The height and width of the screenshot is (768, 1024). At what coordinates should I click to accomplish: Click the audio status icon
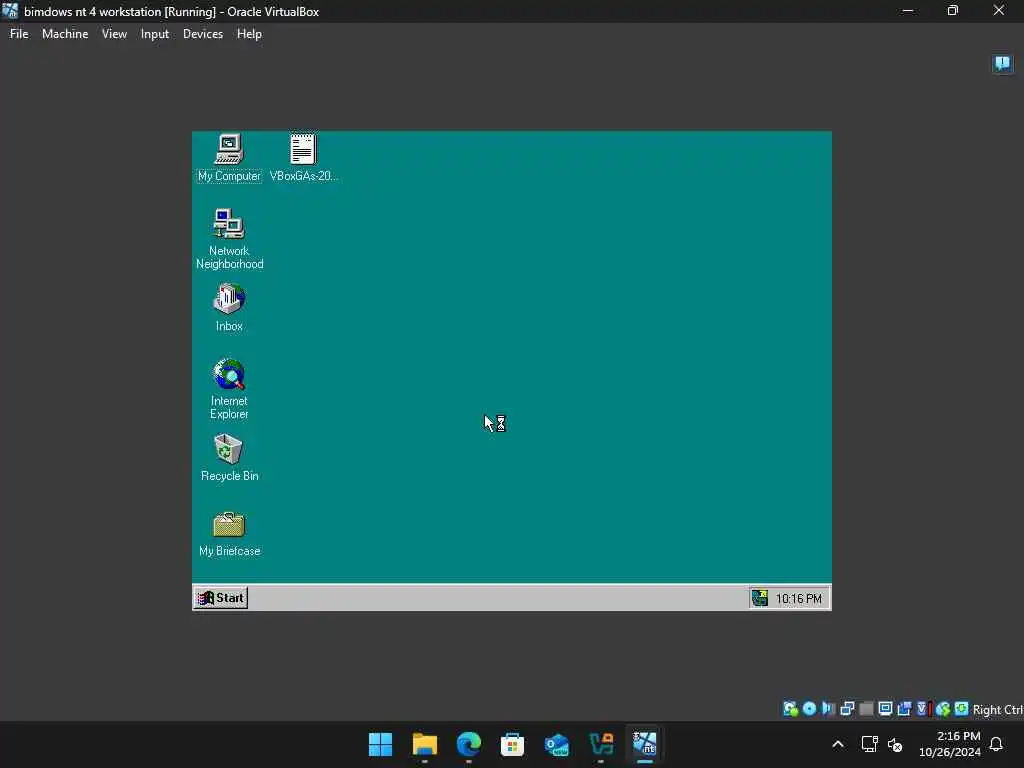click(828, 709)
